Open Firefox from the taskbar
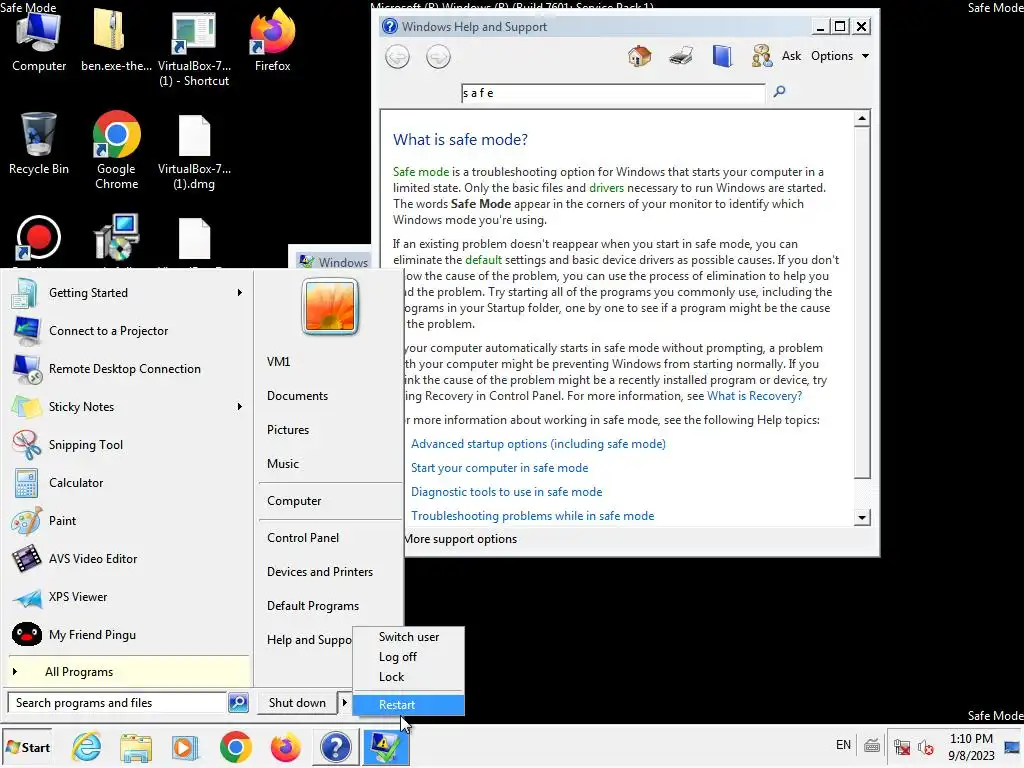Screen dimensions: 1024x768 click(285, 747)
